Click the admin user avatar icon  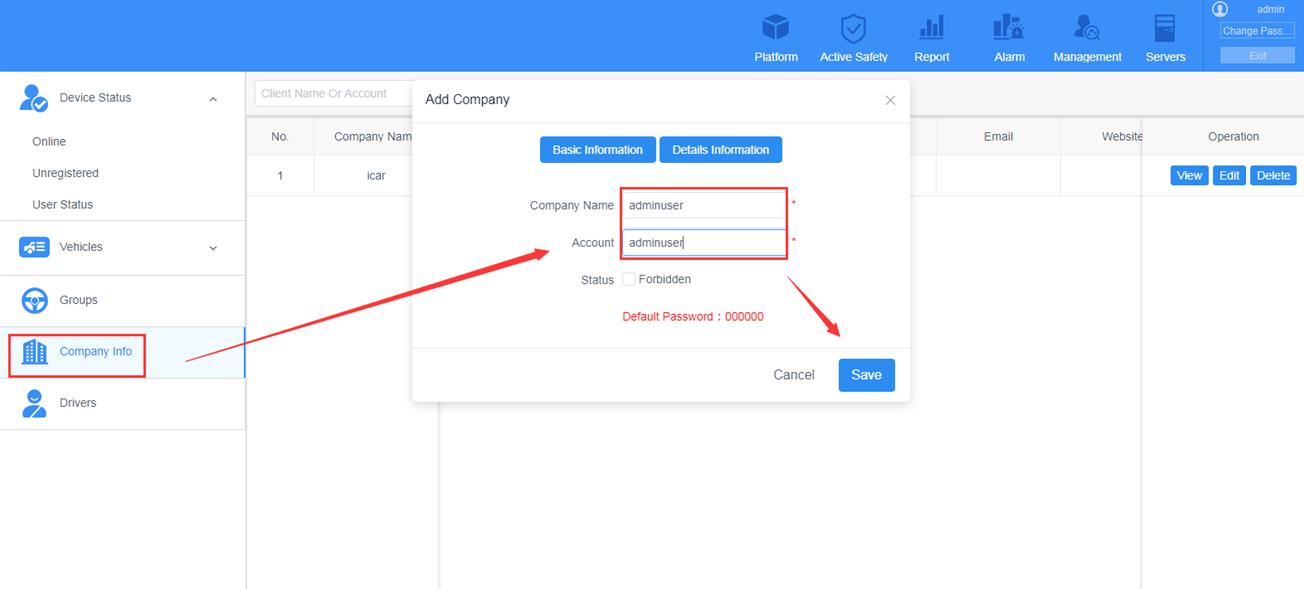(1220, 9)
